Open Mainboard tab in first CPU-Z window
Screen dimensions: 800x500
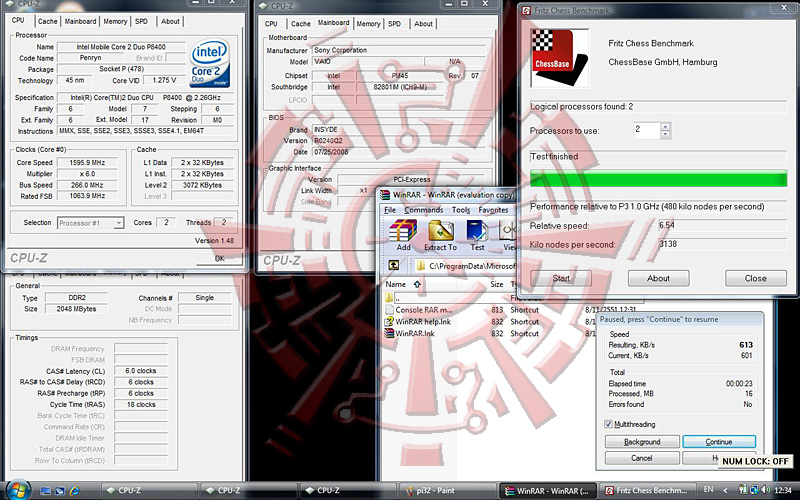tap(81, 21)
